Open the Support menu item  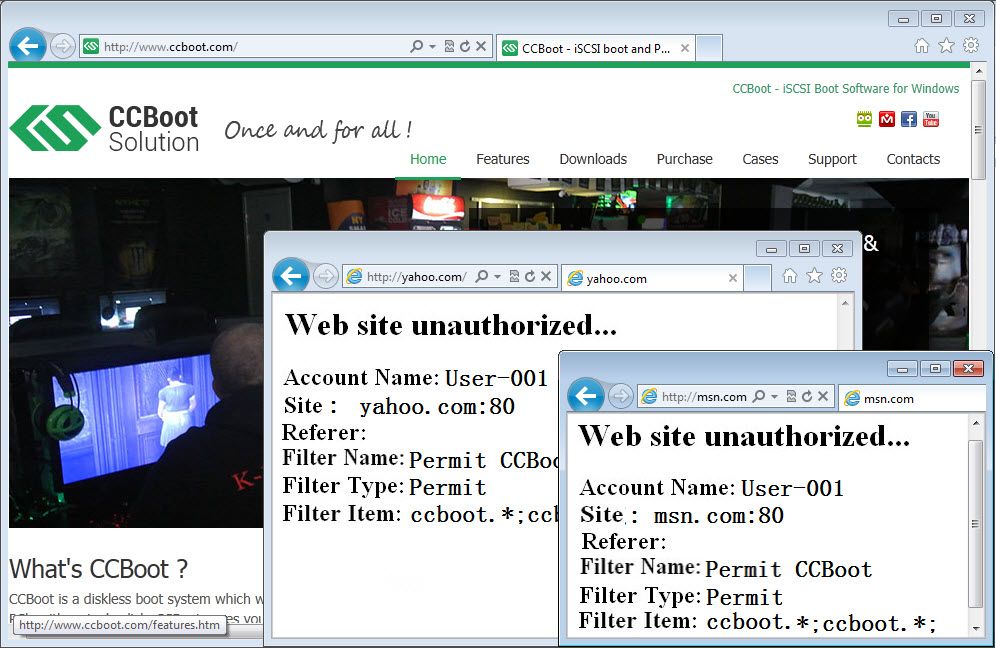tap(832, 159)
